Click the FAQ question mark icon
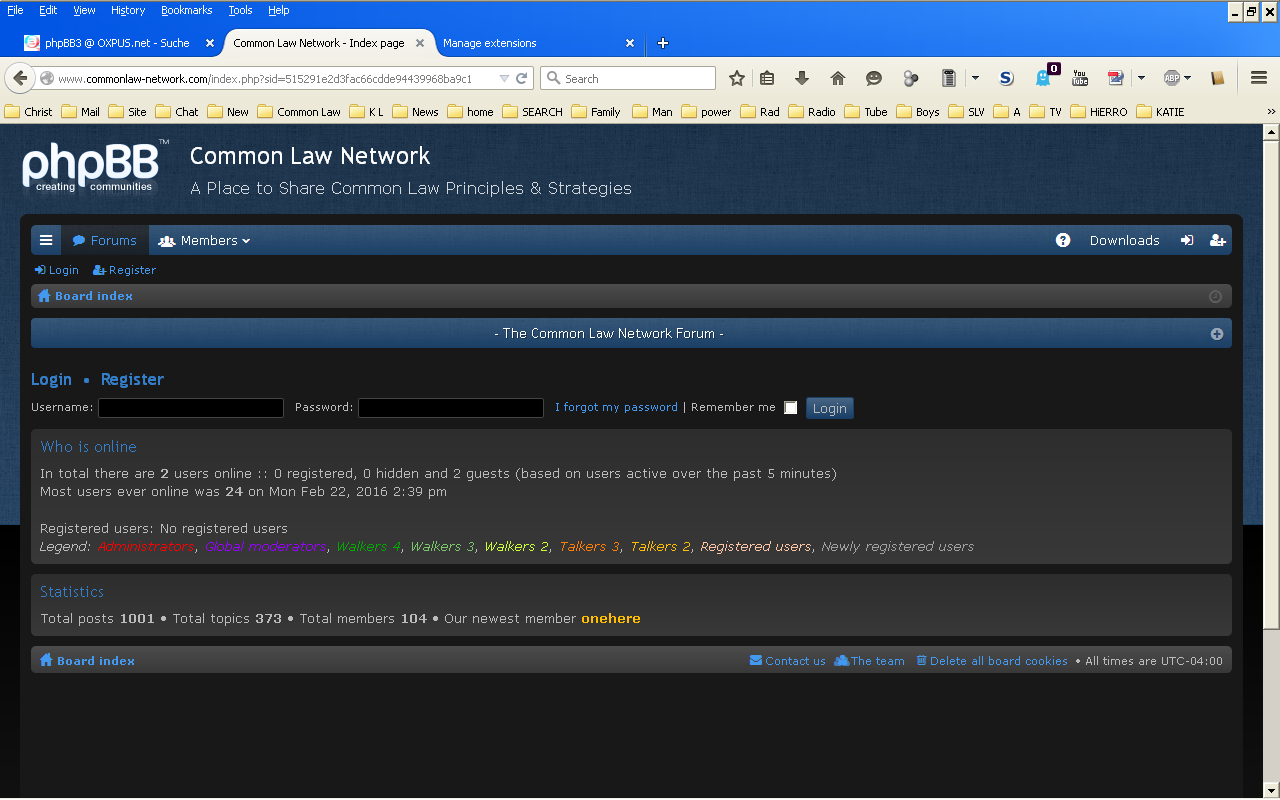Viewport: 1280px width, 800px height. coord(1063,241)
